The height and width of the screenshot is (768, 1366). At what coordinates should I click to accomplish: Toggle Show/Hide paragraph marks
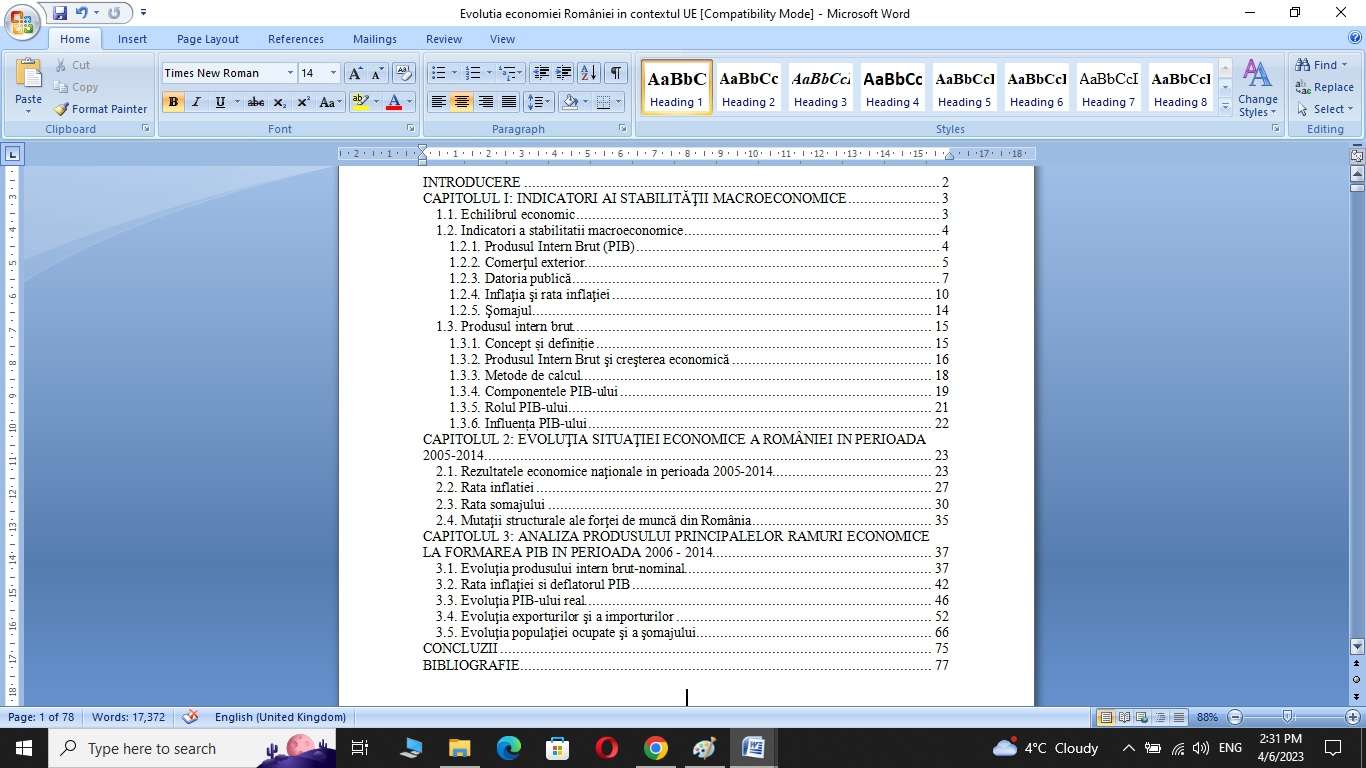(x=616, y=73)
